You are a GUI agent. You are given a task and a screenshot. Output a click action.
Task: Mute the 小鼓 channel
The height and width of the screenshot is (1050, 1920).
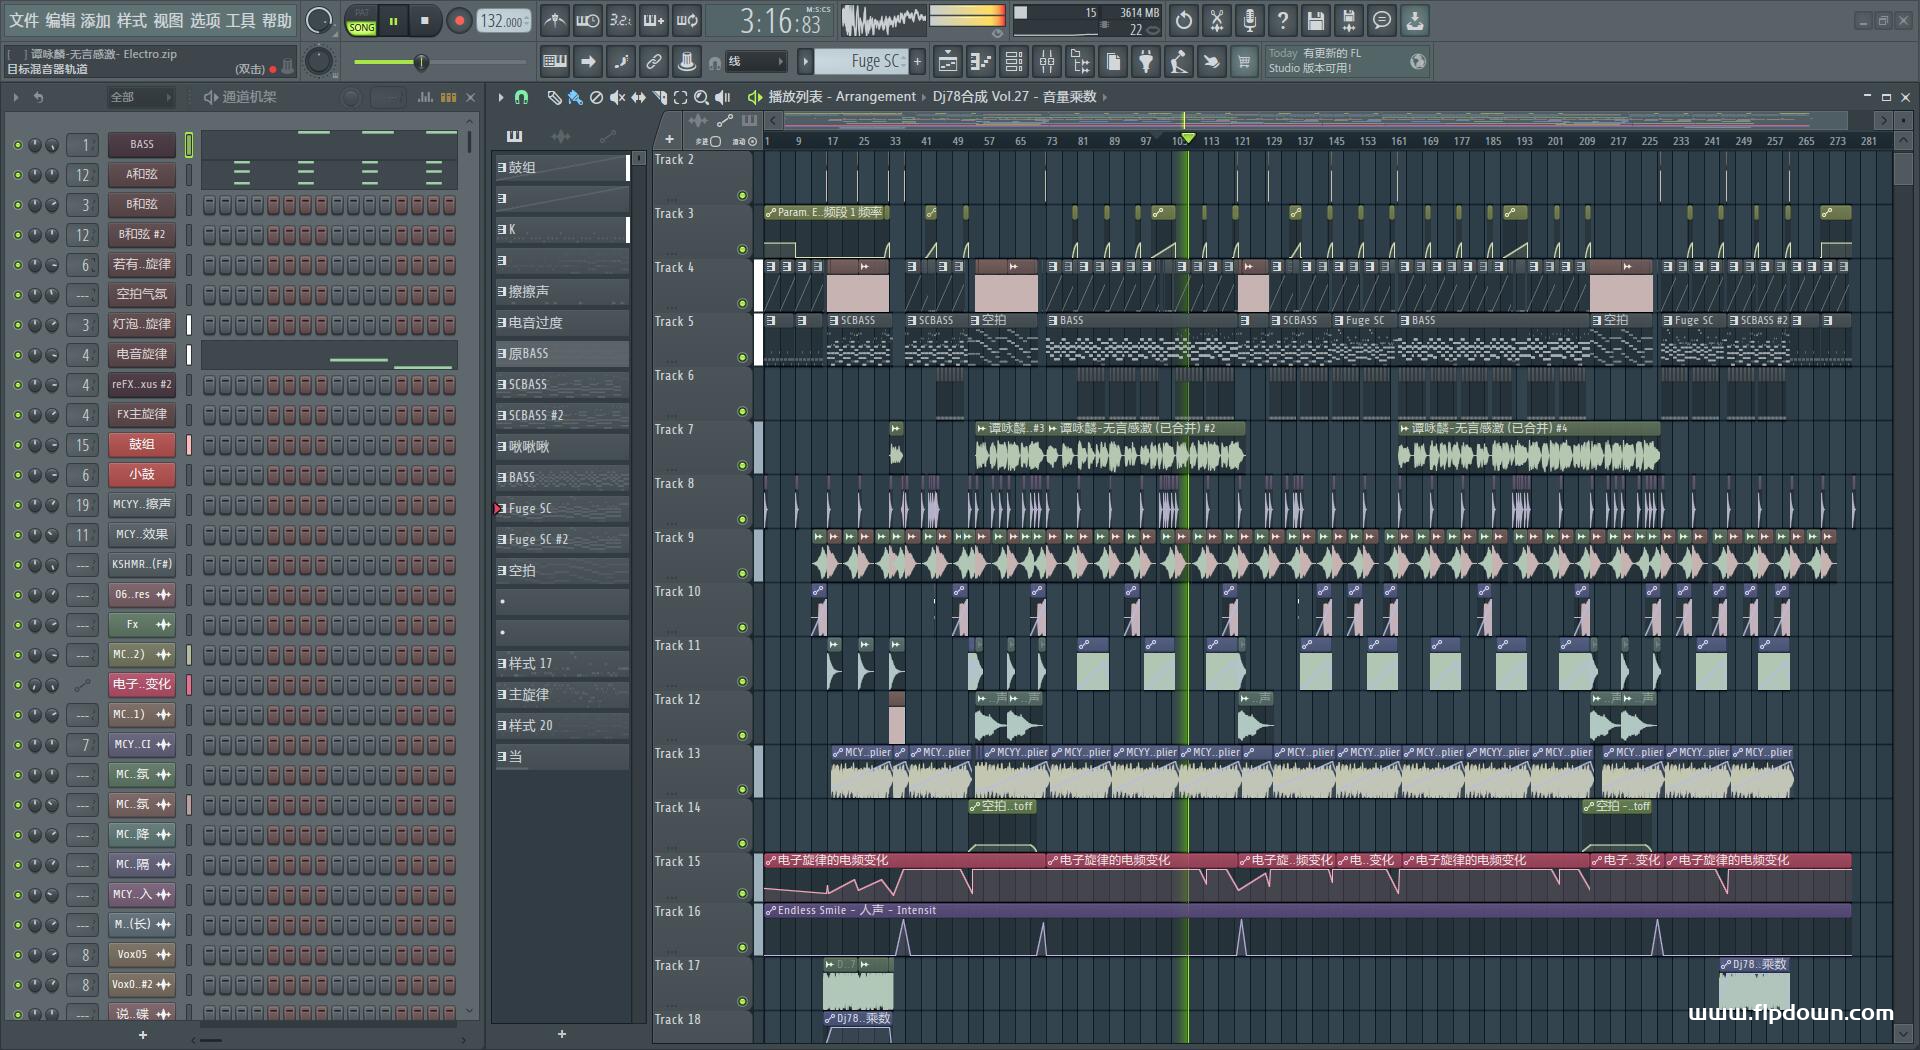[17, 475]
